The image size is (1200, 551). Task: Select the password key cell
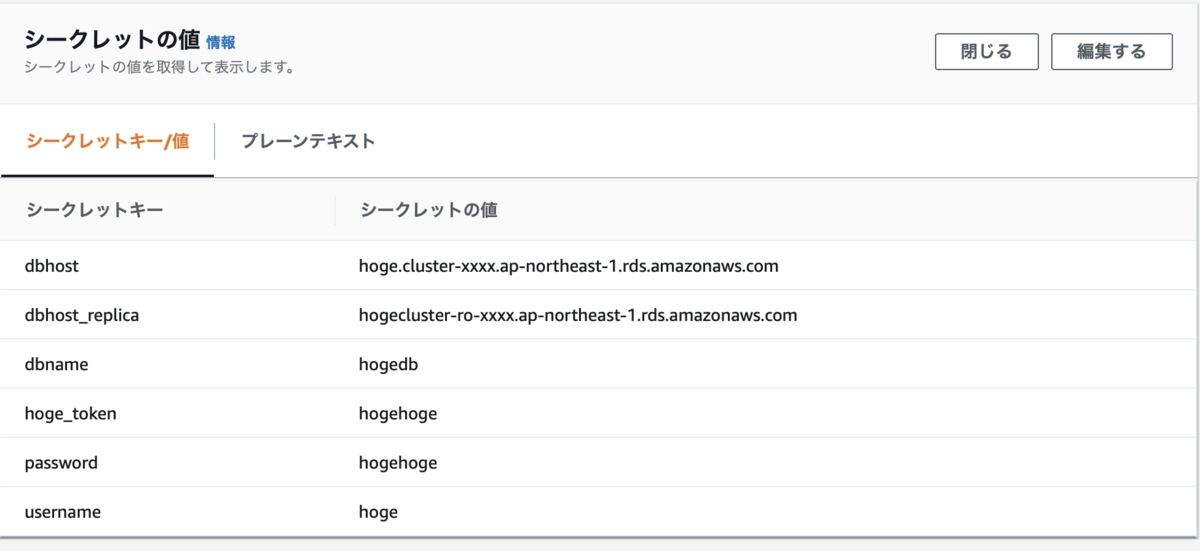click(61, 463)
